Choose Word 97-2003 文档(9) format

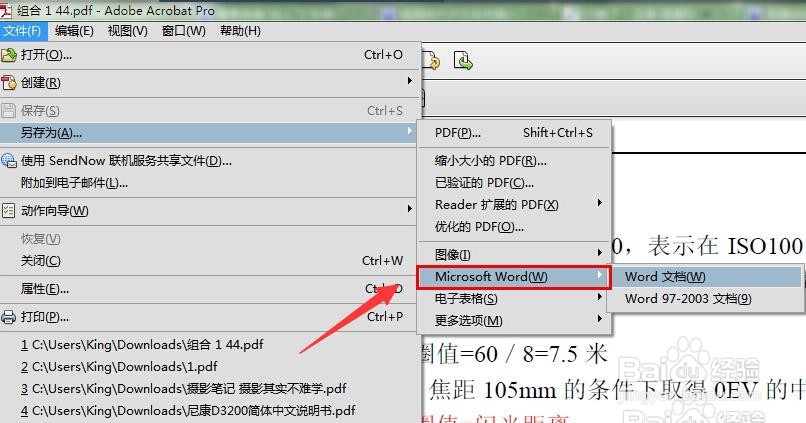tap(705, 299)
